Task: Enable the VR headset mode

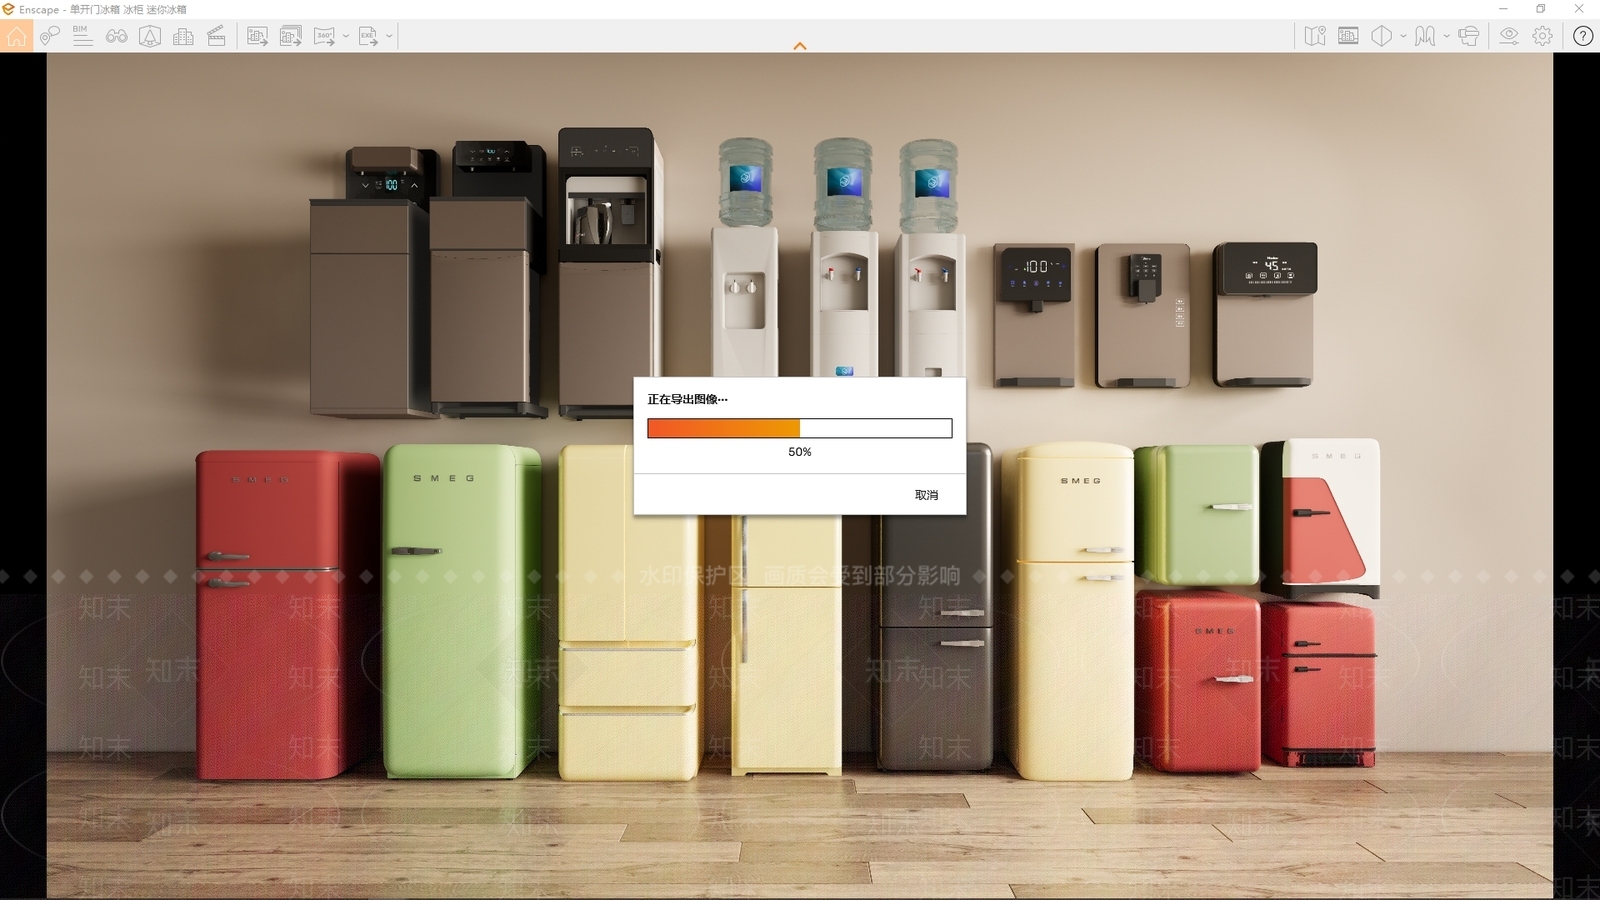Action: pyautogui.click(x=1468, y=37)
